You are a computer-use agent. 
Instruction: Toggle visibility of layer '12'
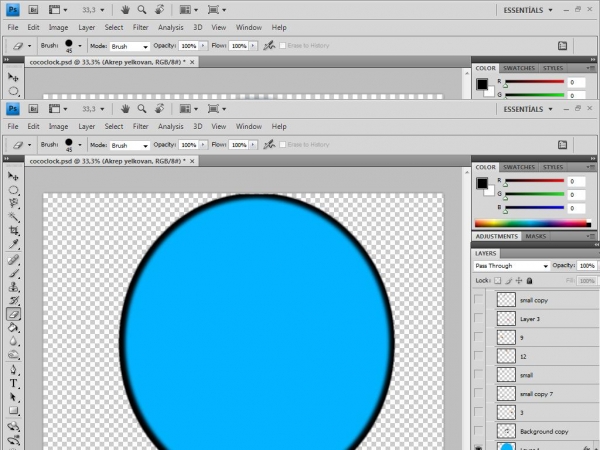pyautogui.click(x=478, y=355)
